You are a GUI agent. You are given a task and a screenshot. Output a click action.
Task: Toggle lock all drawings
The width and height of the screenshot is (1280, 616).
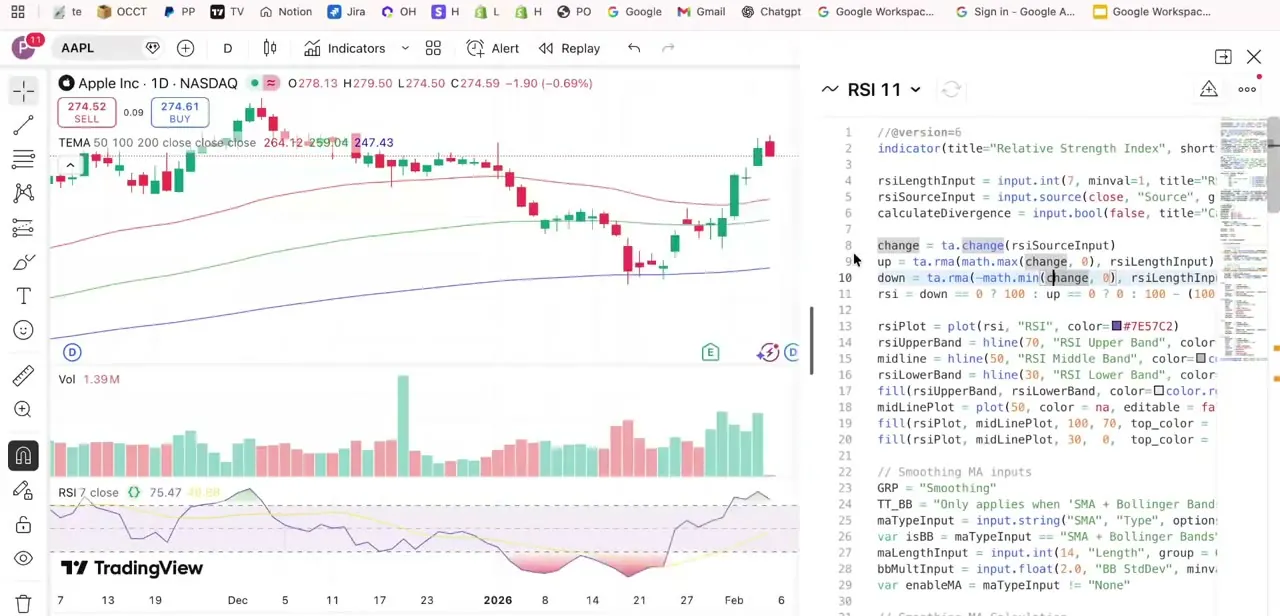coord(23,525)
